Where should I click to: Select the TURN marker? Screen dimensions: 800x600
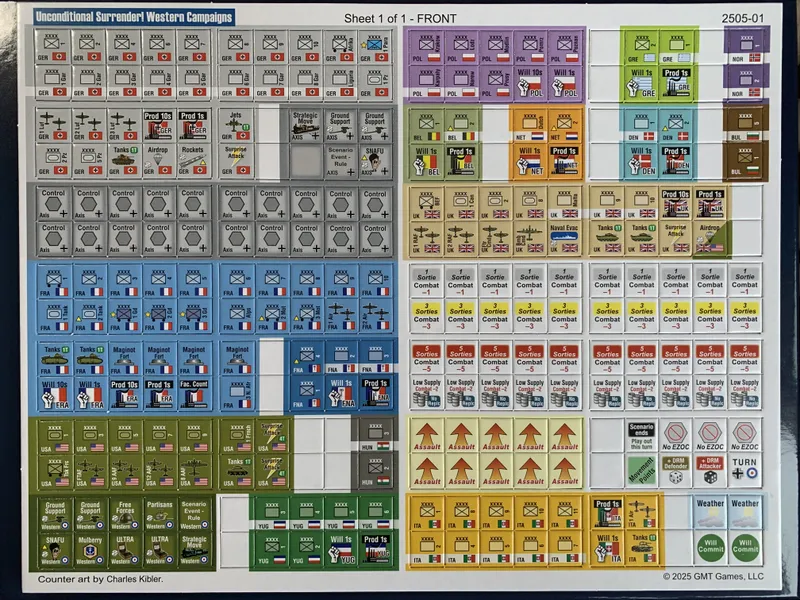(744, 471)
